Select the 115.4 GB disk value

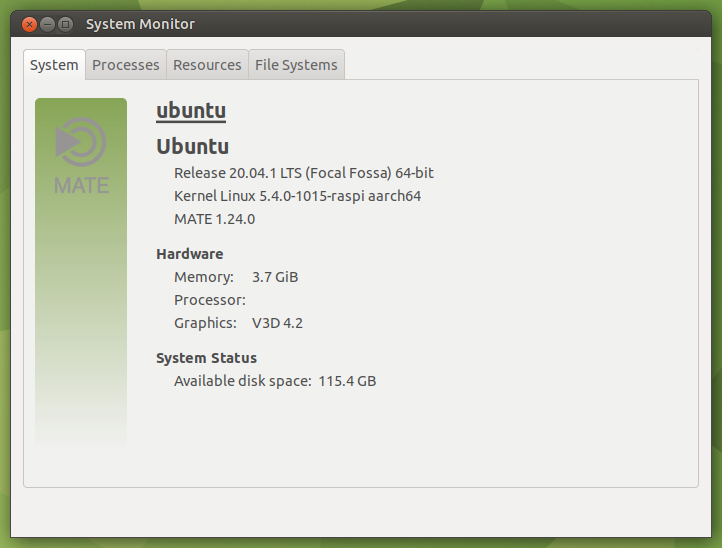coord(348,381)
